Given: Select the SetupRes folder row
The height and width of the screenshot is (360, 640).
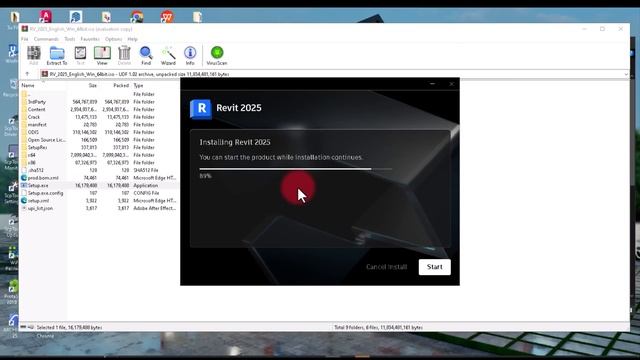Looking at the screenshot, I should click(x=100, y=147).
